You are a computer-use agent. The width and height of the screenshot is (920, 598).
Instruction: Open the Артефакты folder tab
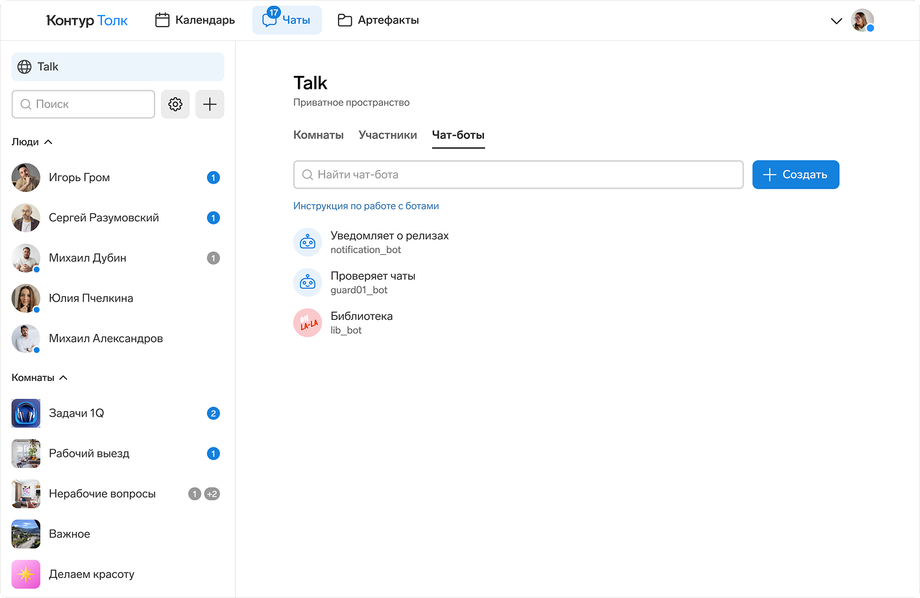[x=378, y=20]
